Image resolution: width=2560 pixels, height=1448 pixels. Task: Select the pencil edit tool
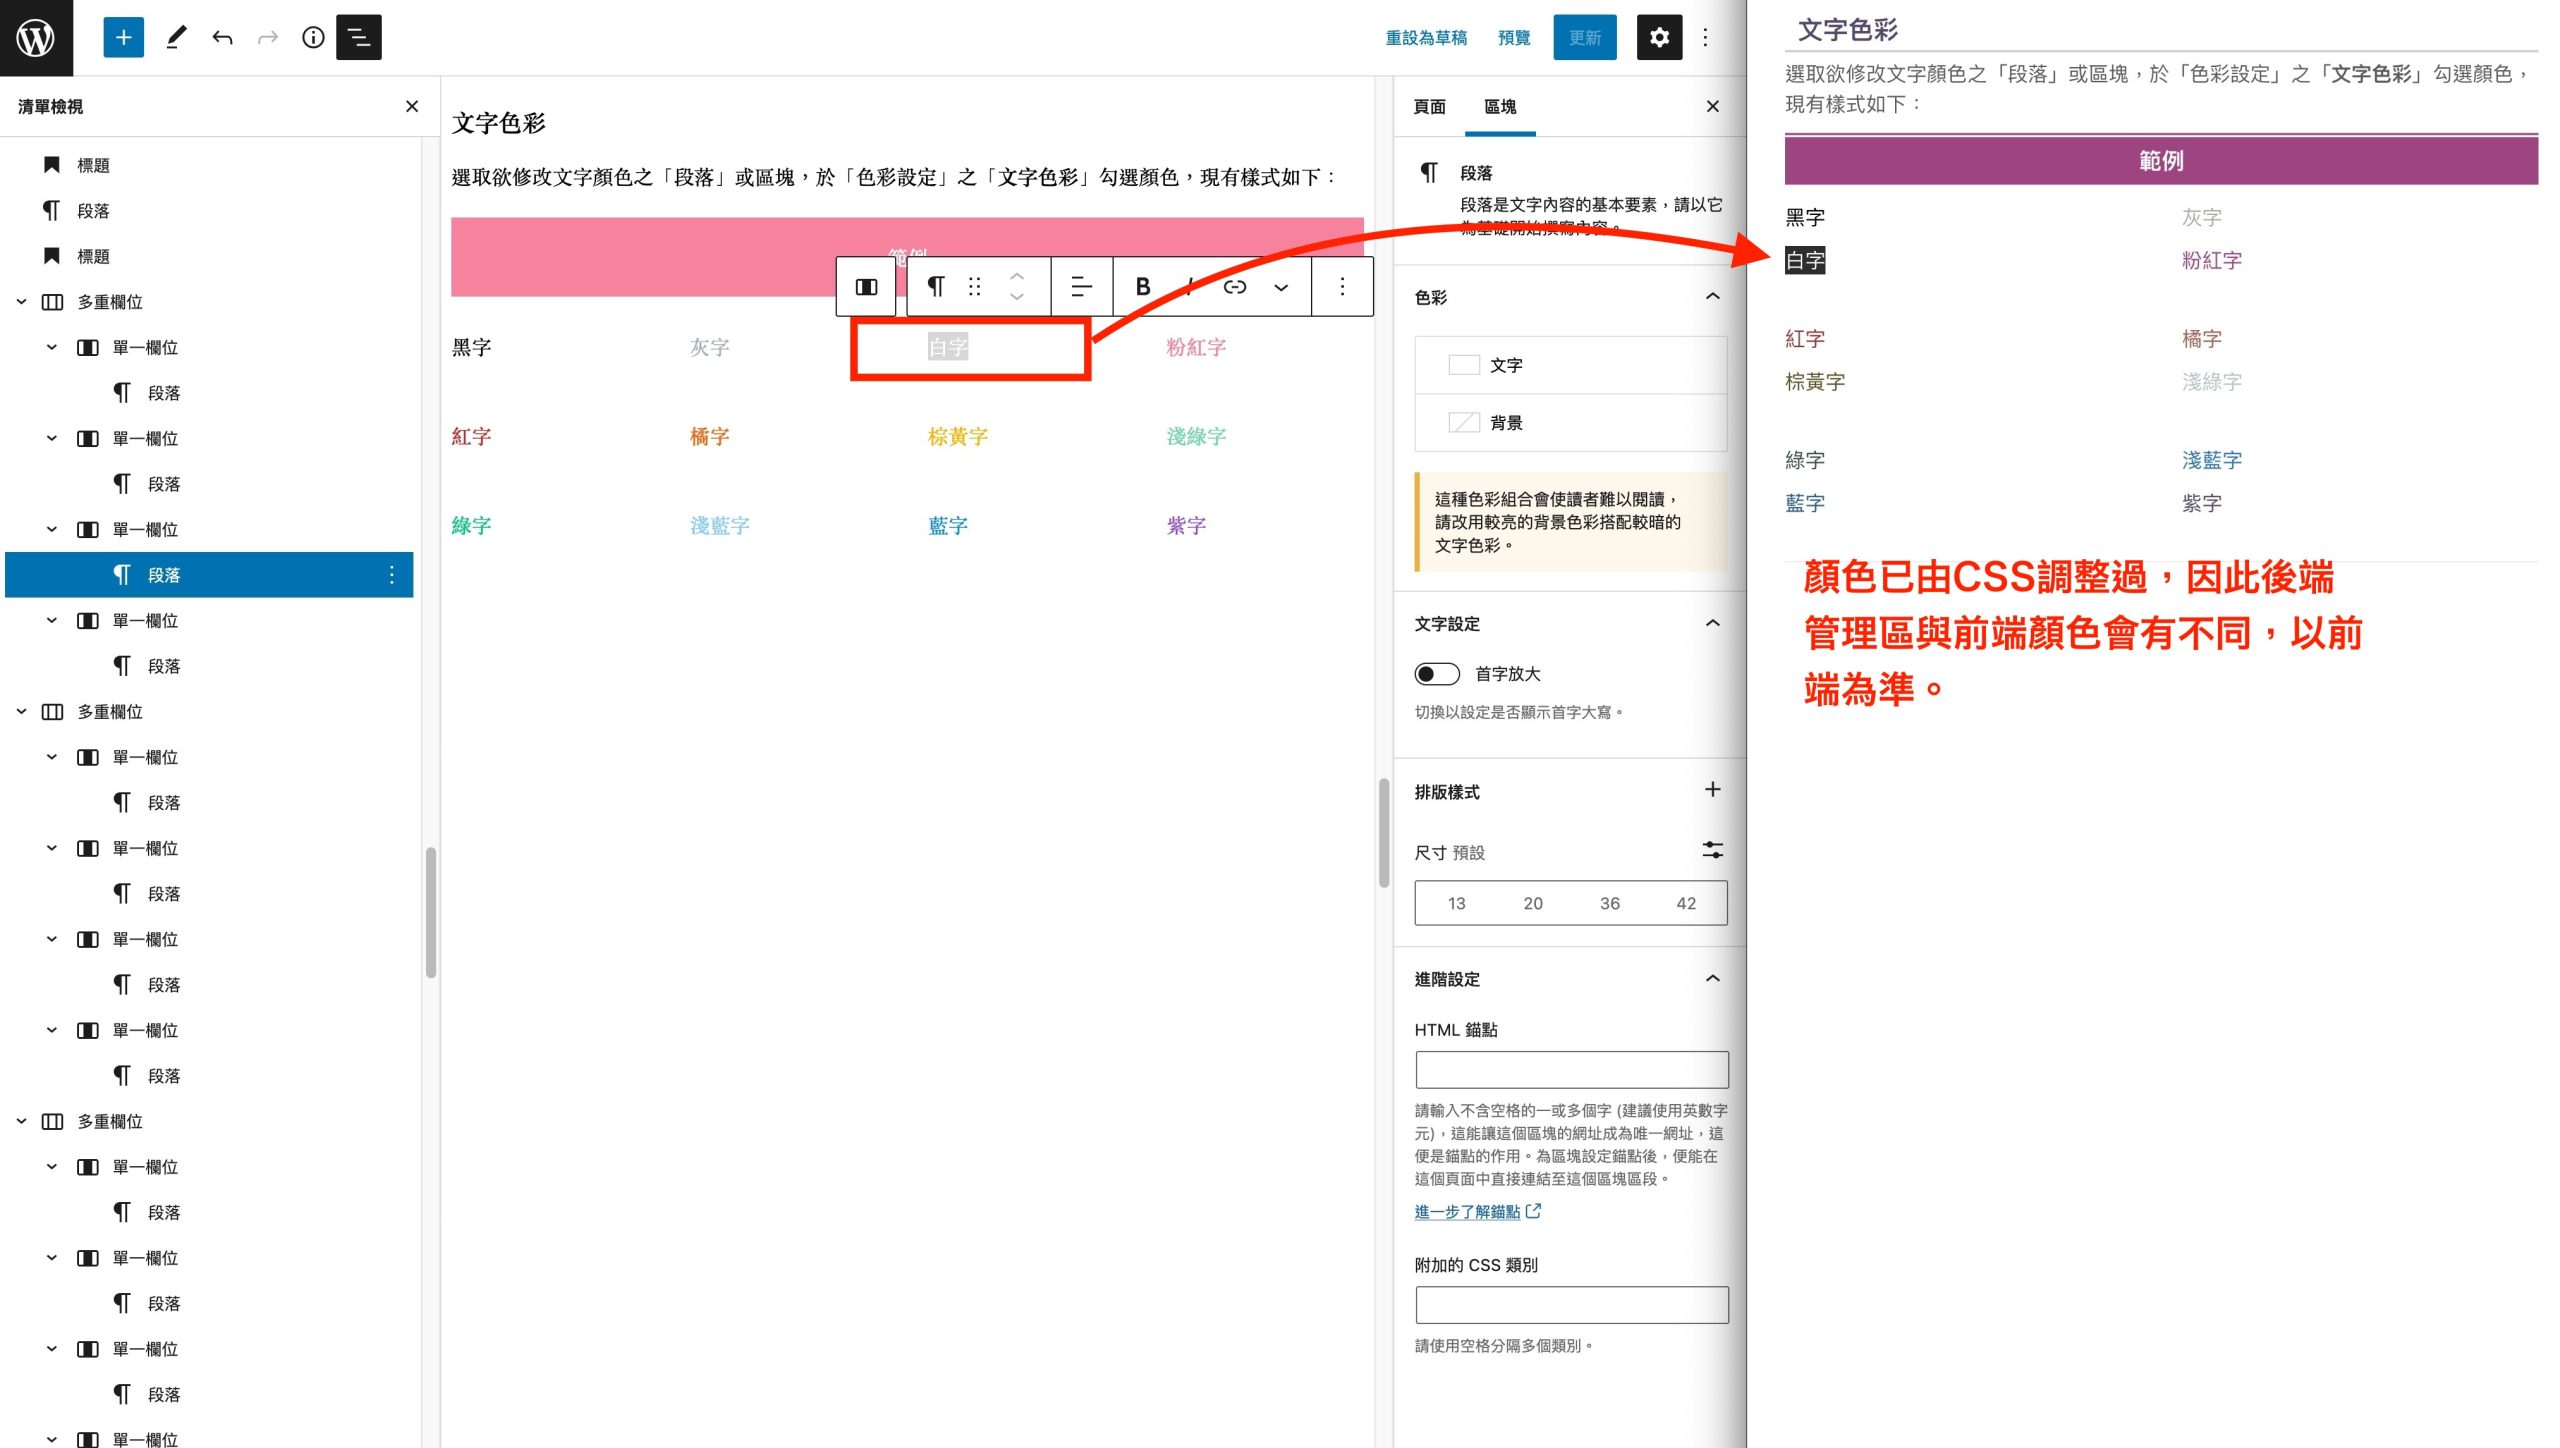176,38
